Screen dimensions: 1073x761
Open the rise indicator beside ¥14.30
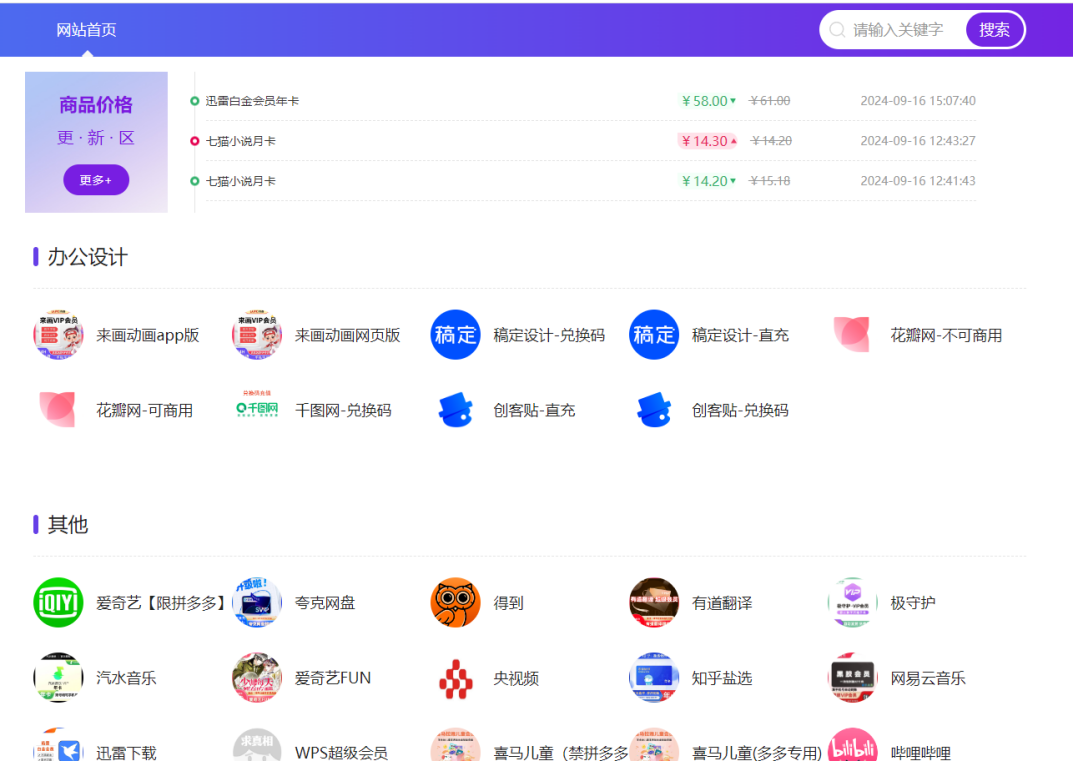coord(734,141)
